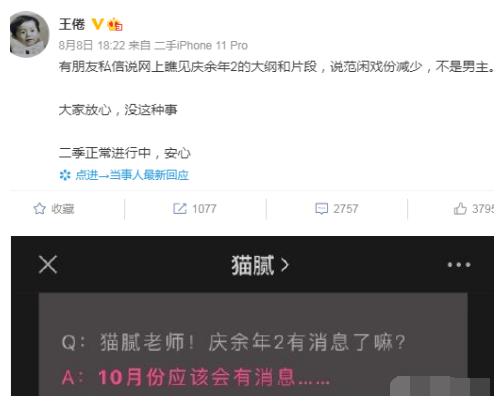The height and width of the screenshot is (406, 504).
Task: Toggle like with the thumbs-up icon
Action: tap(460, 209)
